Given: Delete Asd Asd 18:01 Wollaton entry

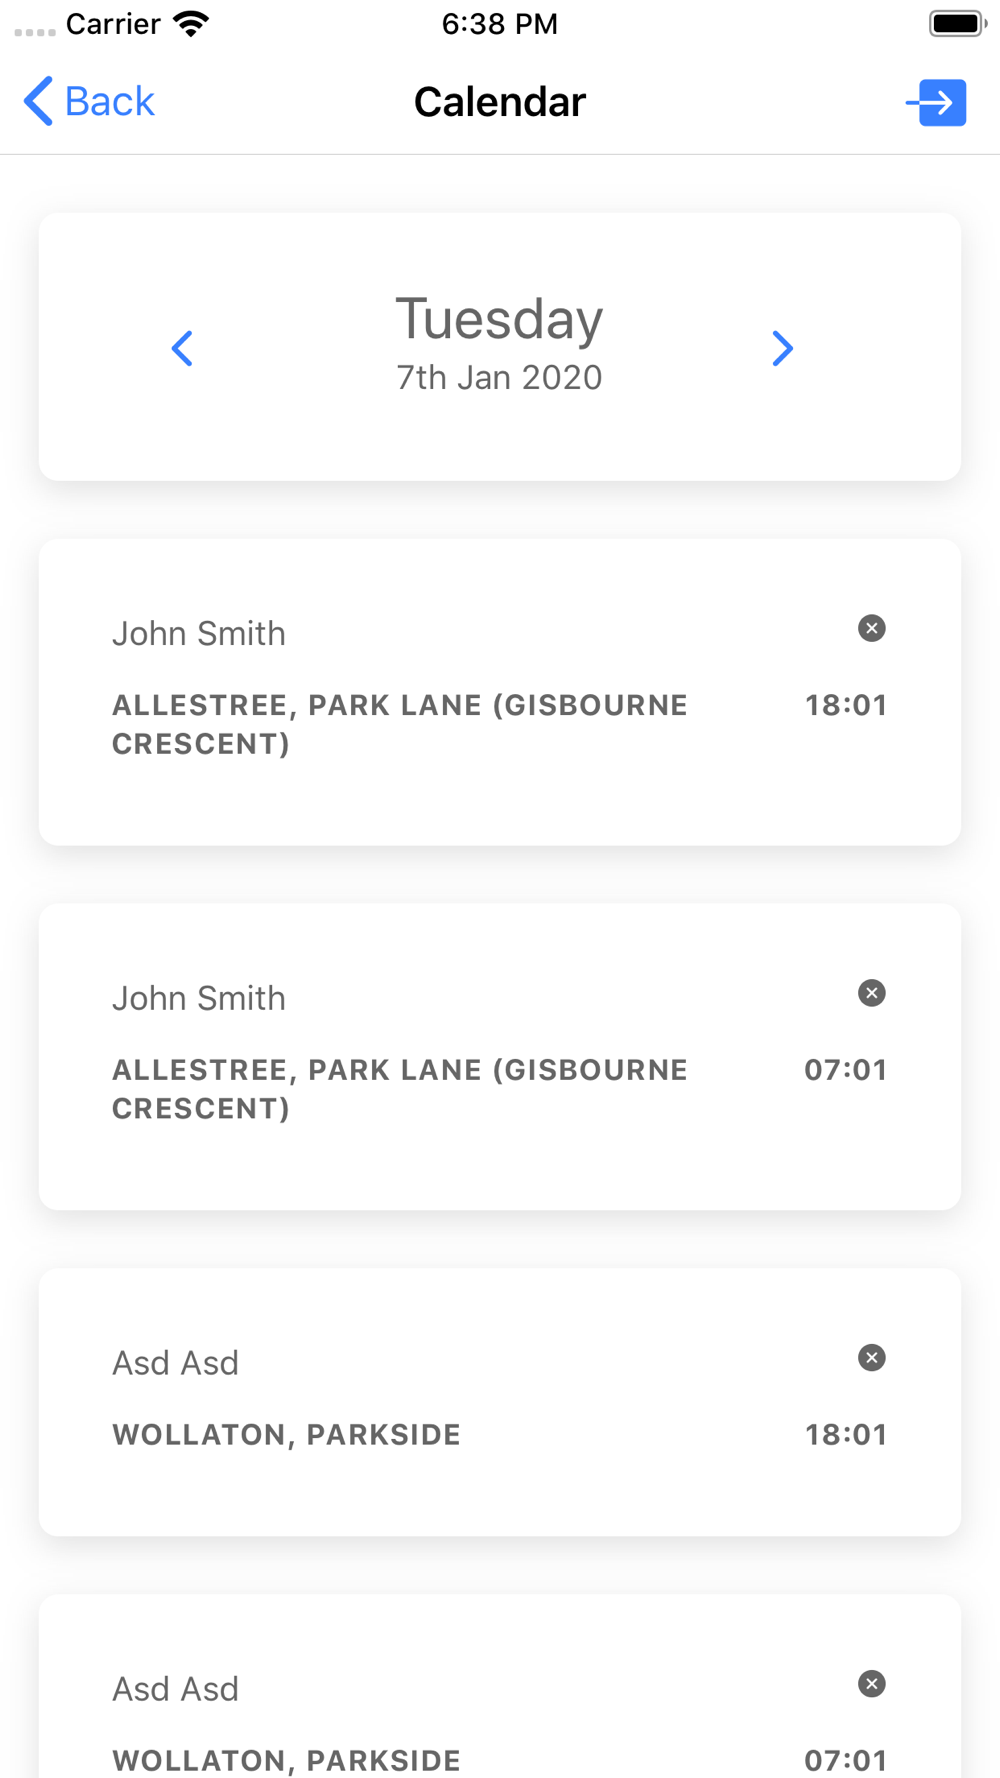Looking at the screenshot, I should pyautogui.click(x=872, y=1358).
